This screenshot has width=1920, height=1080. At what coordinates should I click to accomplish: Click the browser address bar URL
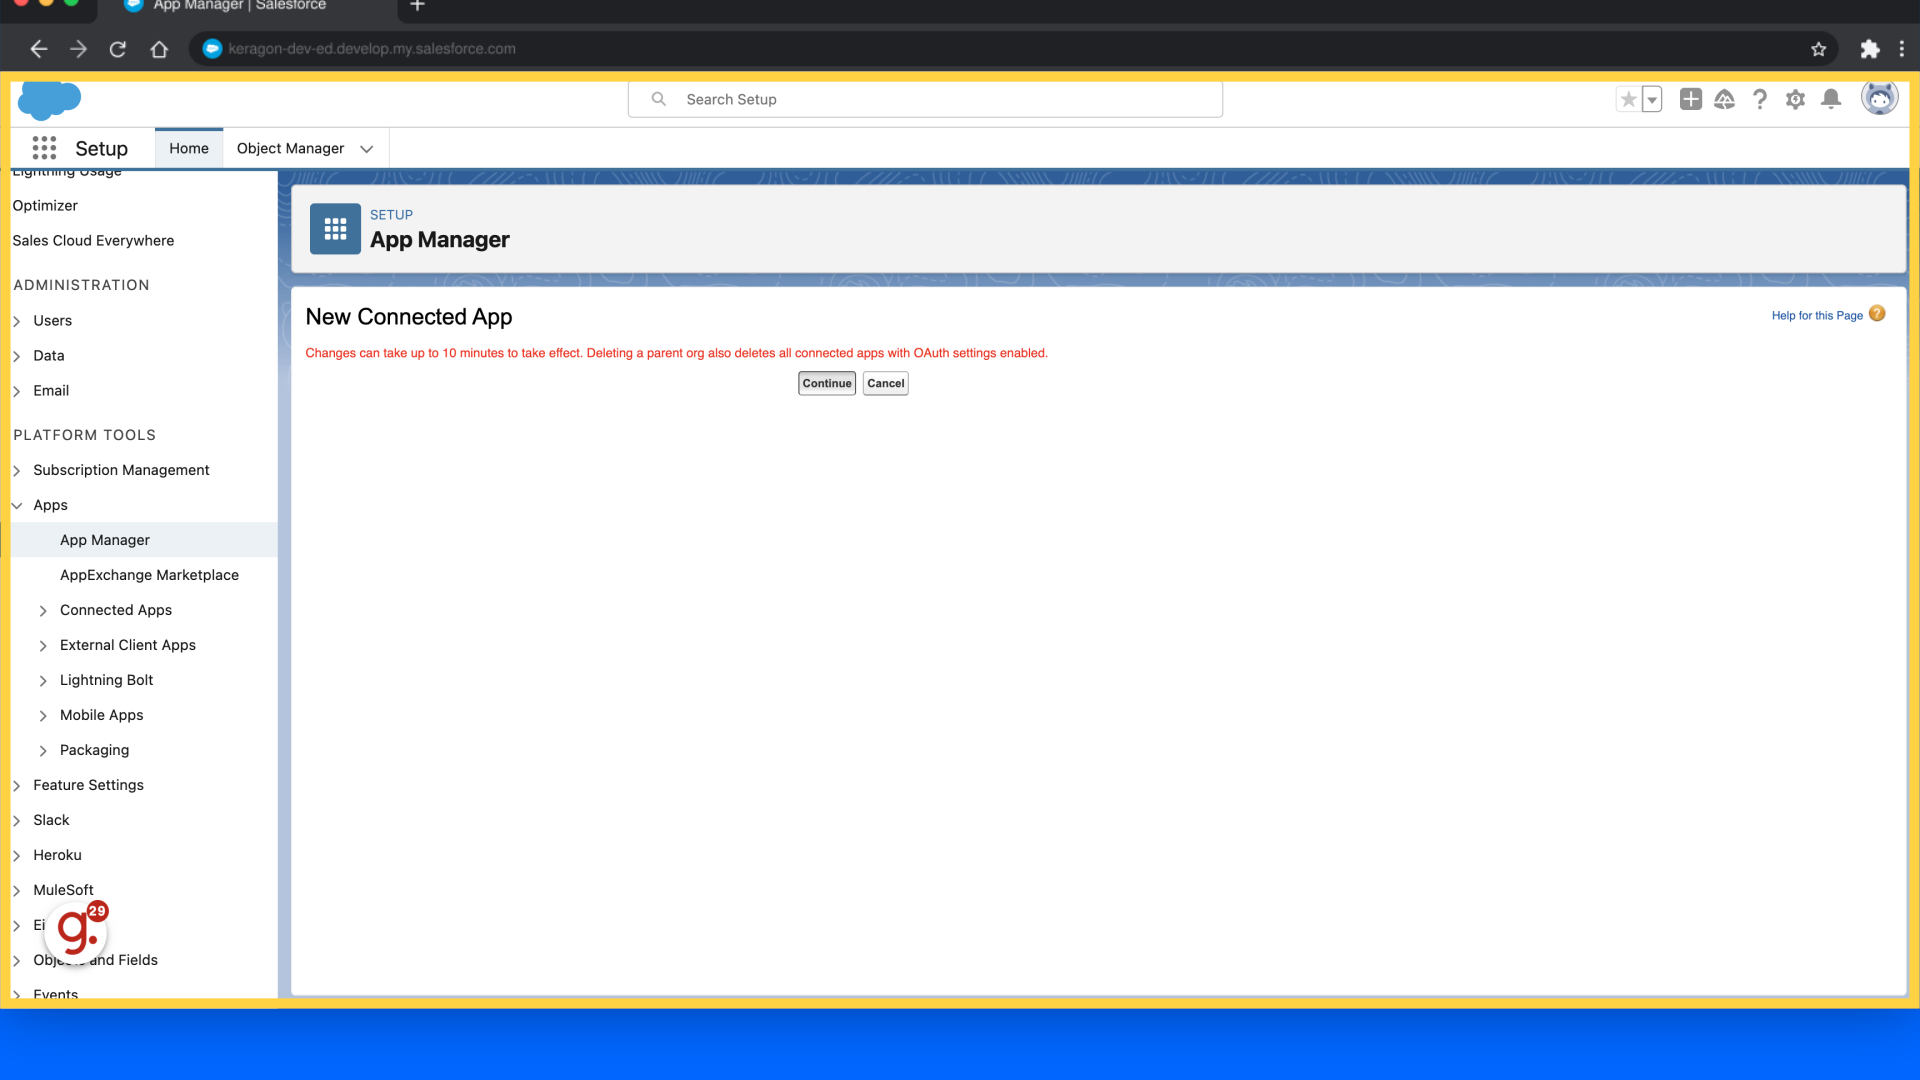pyautogui.click(x=372, y=49)
